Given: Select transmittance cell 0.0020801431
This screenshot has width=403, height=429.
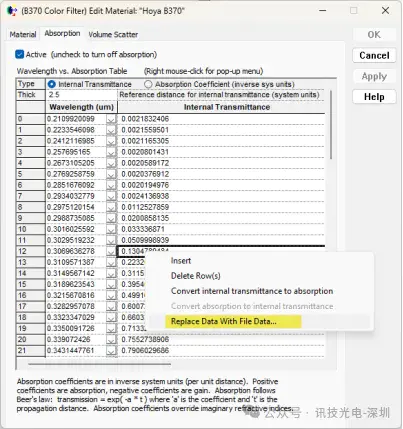Looking at the screenshot, I should click(x=221, y=152).
